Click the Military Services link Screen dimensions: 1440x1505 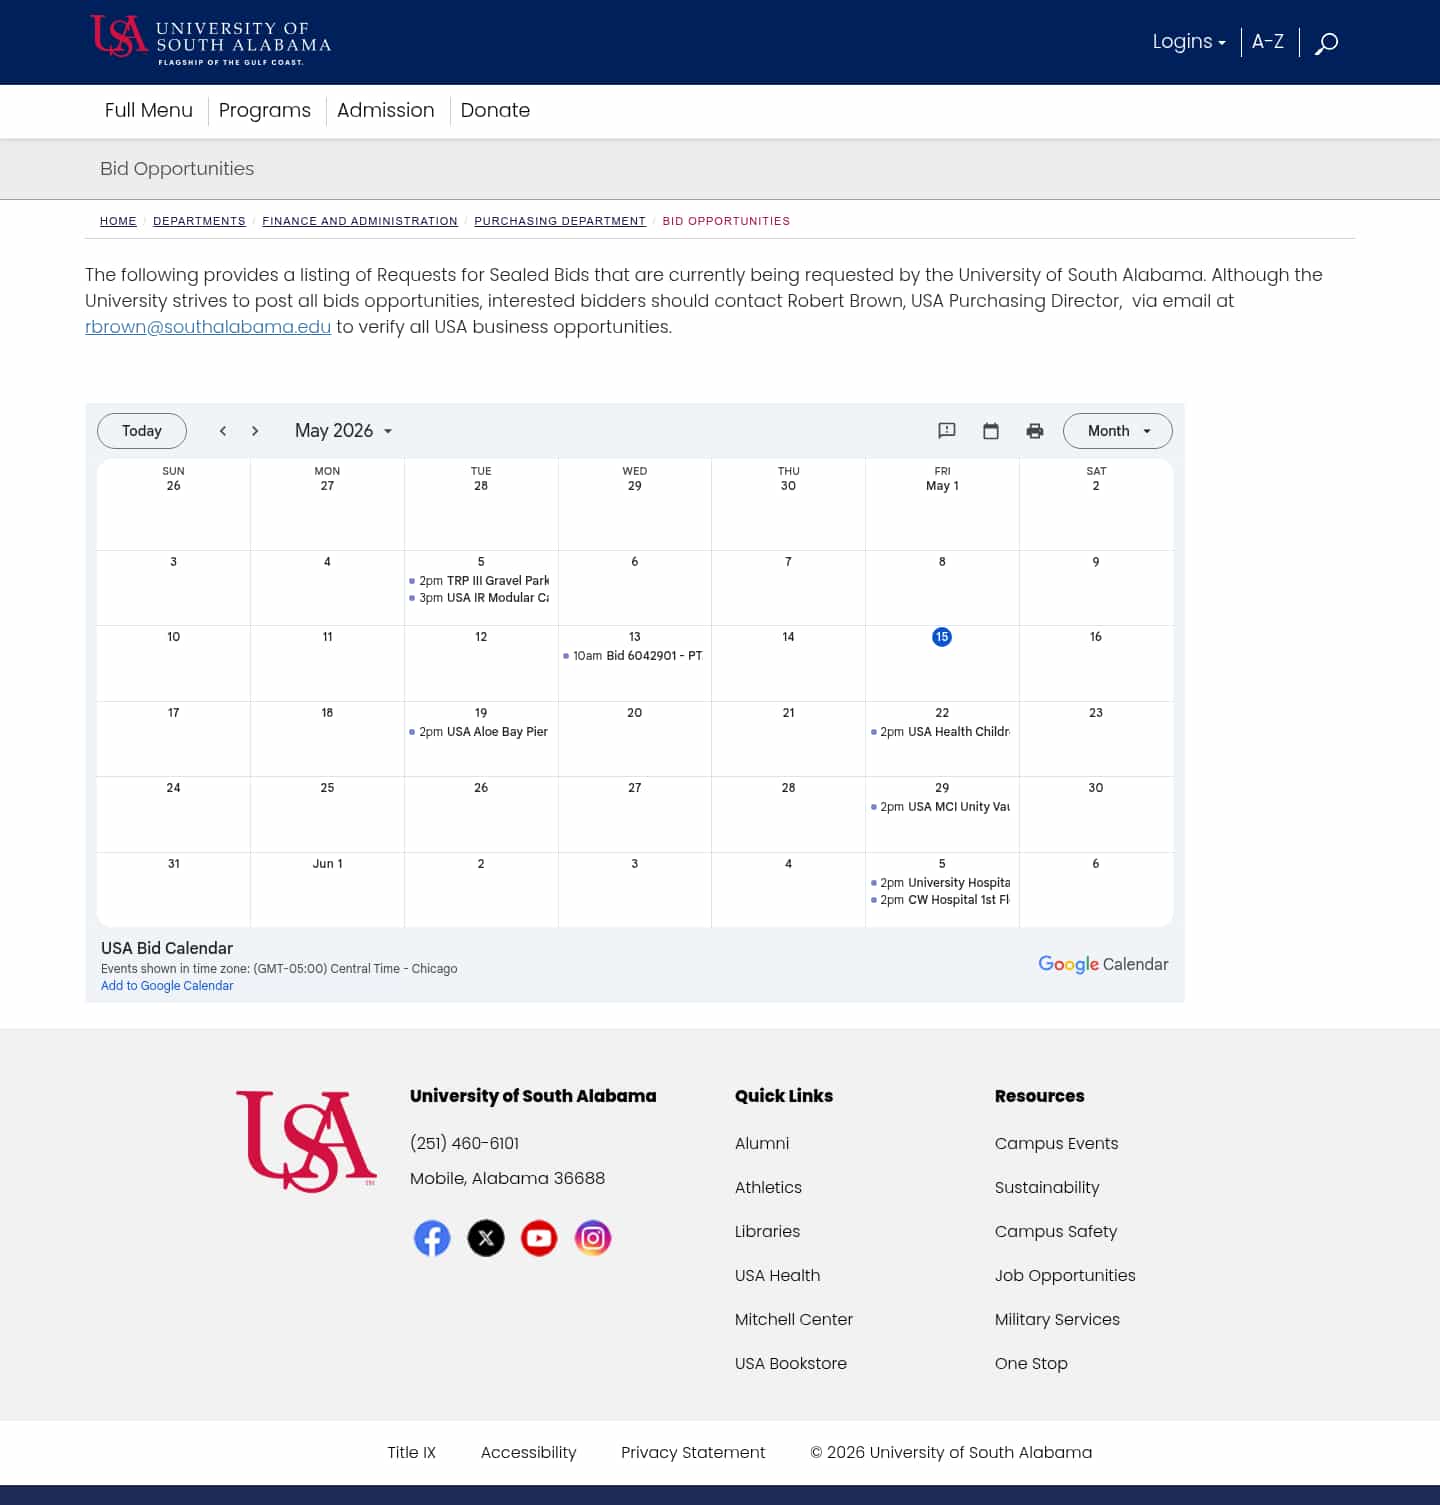click(x=1057, y=1319)
